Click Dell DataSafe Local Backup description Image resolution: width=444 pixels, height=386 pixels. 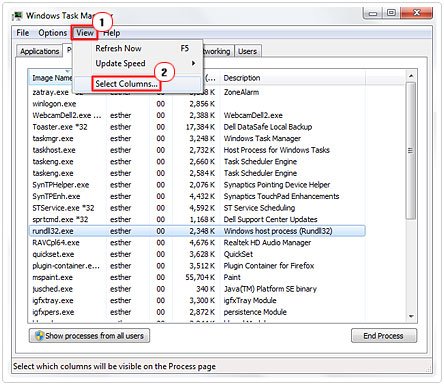coord(268,127)
